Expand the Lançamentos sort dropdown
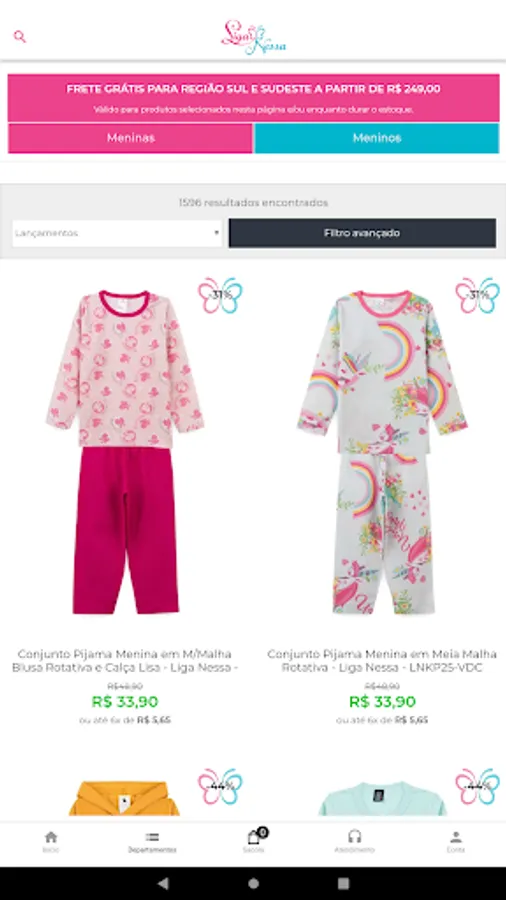Viewport: 506px width, 900px height. click(117, 233)
